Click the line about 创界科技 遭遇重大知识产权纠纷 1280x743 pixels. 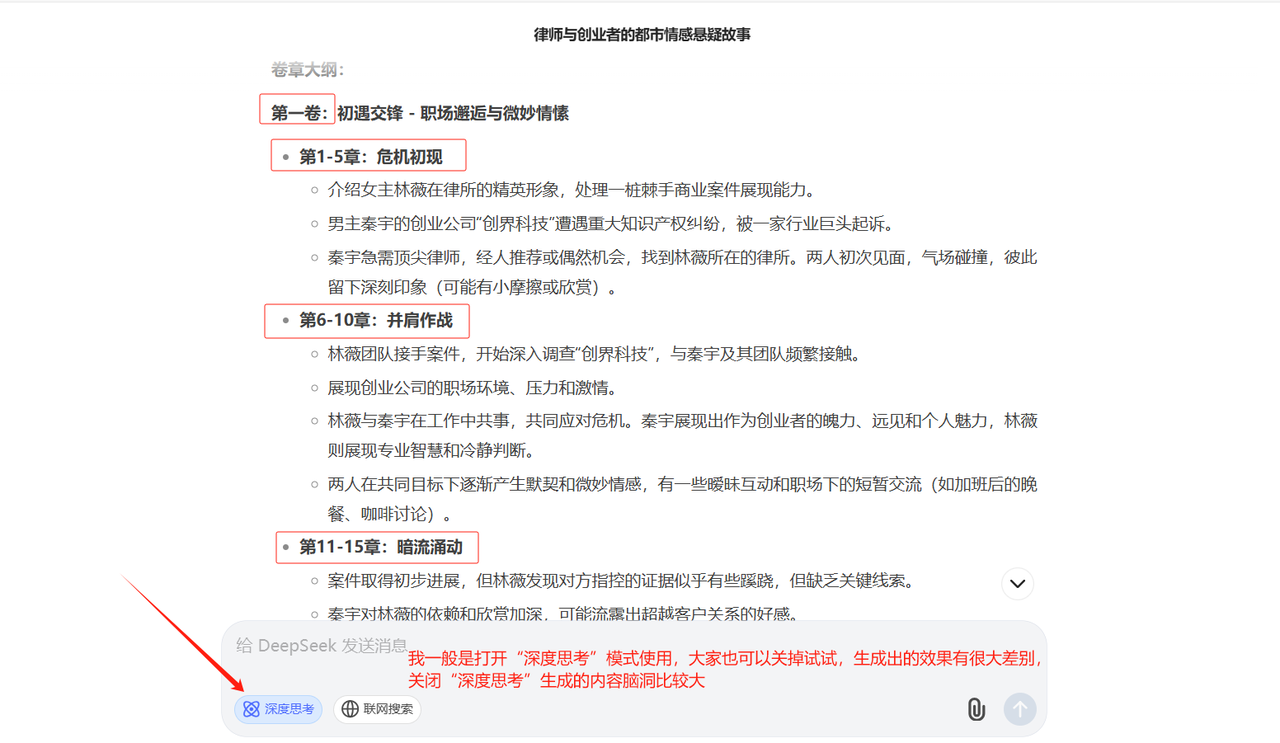(611, 223)
